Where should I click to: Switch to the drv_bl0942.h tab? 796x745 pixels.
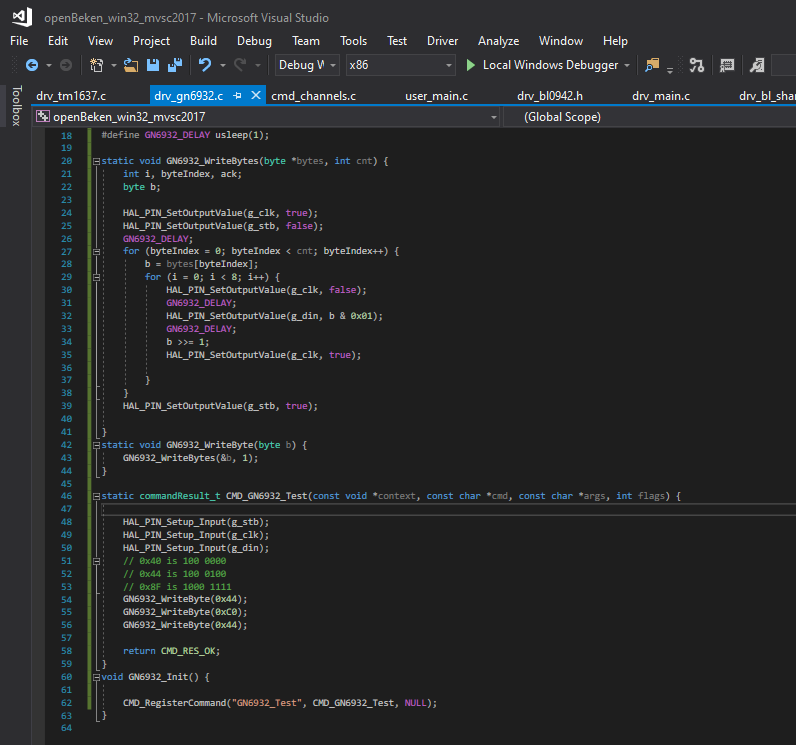tap(550, 96)
